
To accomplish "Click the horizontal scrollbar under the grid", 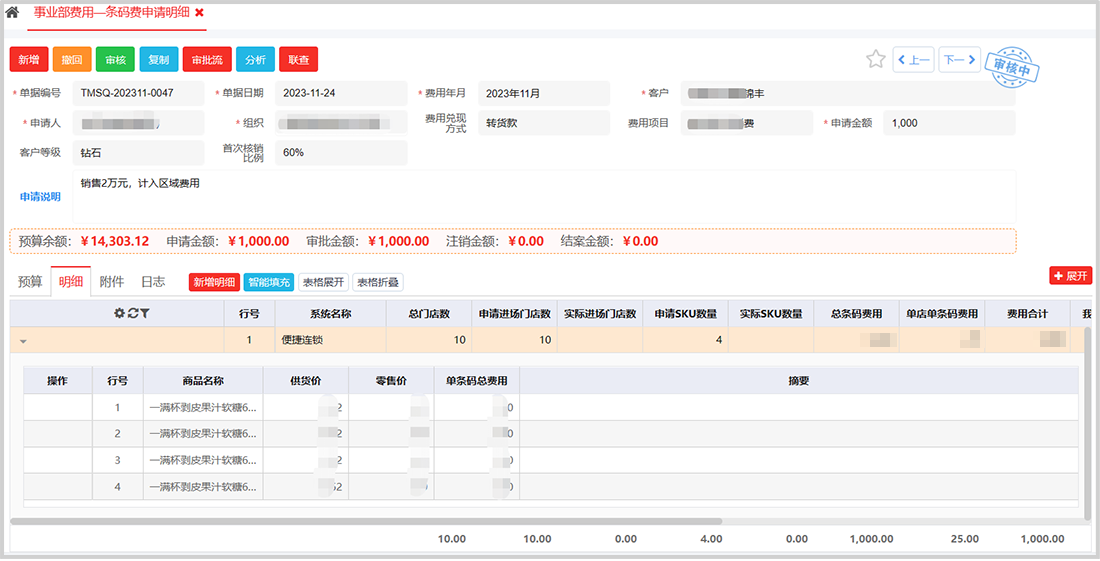I will click(x=366, y=521).
